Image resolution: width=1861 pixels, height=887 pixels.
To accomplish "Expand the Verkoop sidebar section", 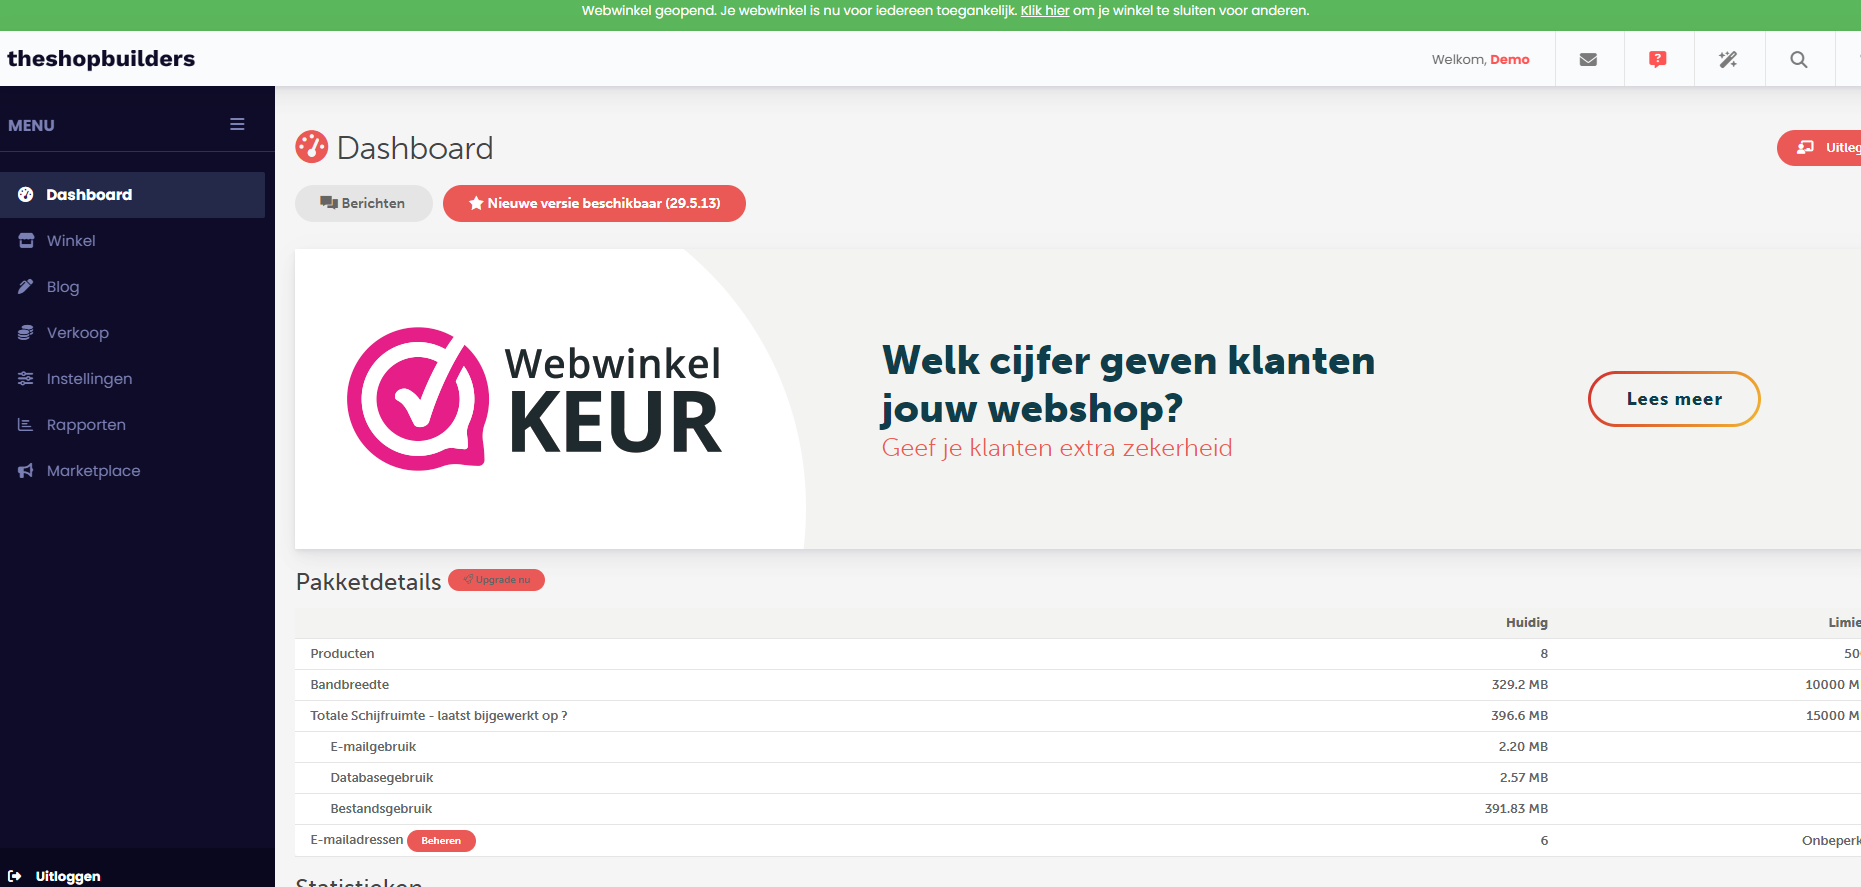I will (x=77, y=333).
